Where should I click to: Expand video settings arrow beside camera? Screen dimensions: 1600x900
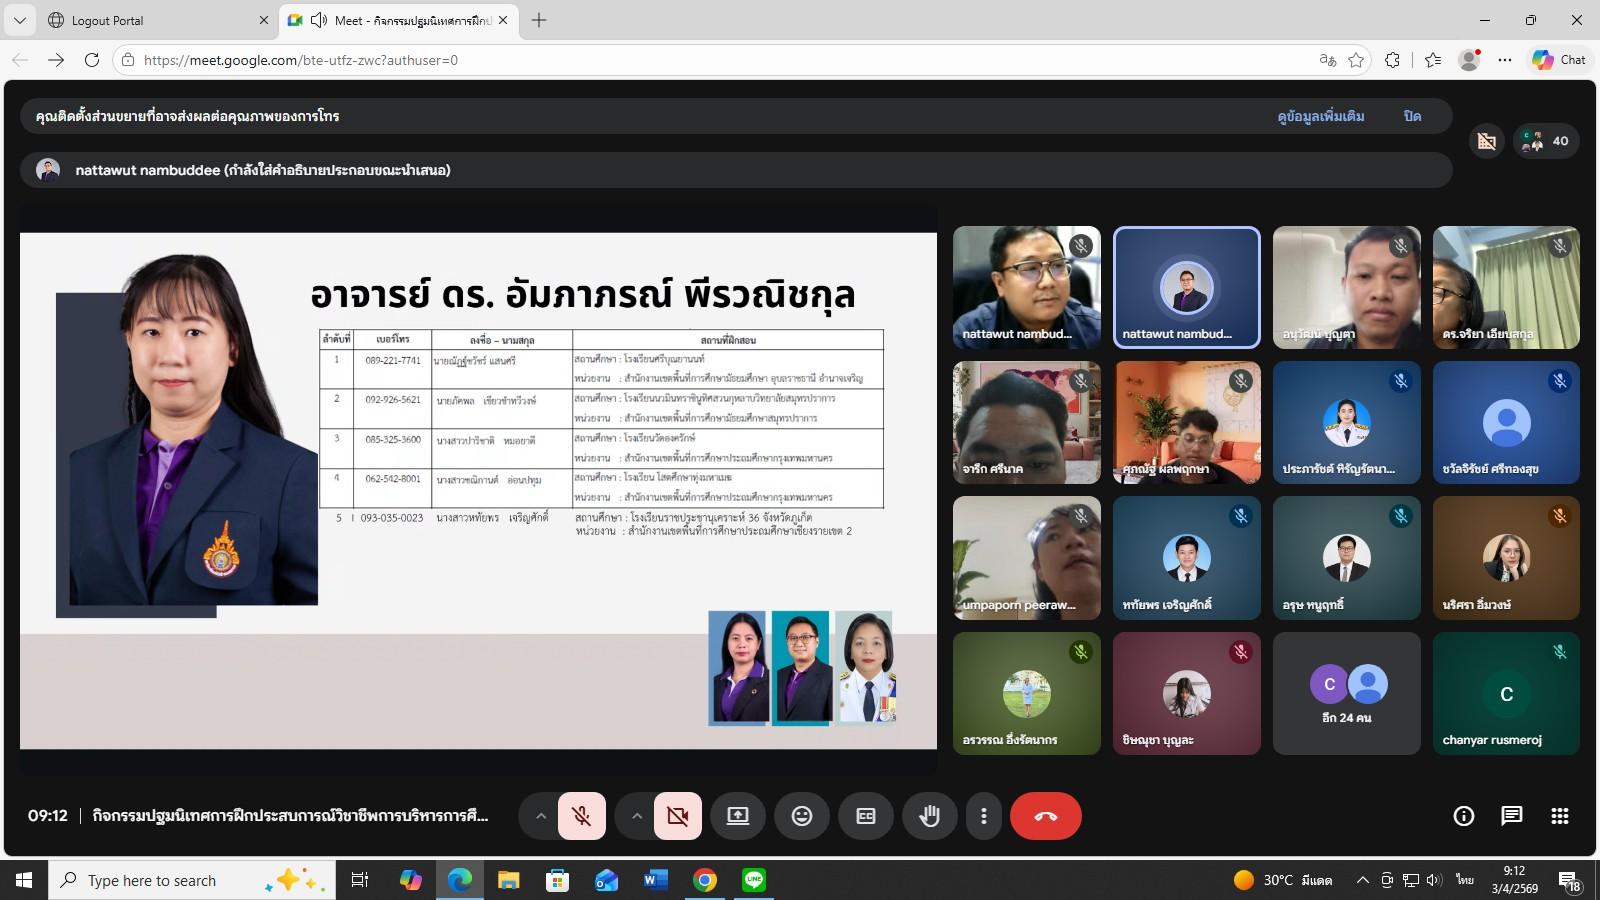coord(636,816)
